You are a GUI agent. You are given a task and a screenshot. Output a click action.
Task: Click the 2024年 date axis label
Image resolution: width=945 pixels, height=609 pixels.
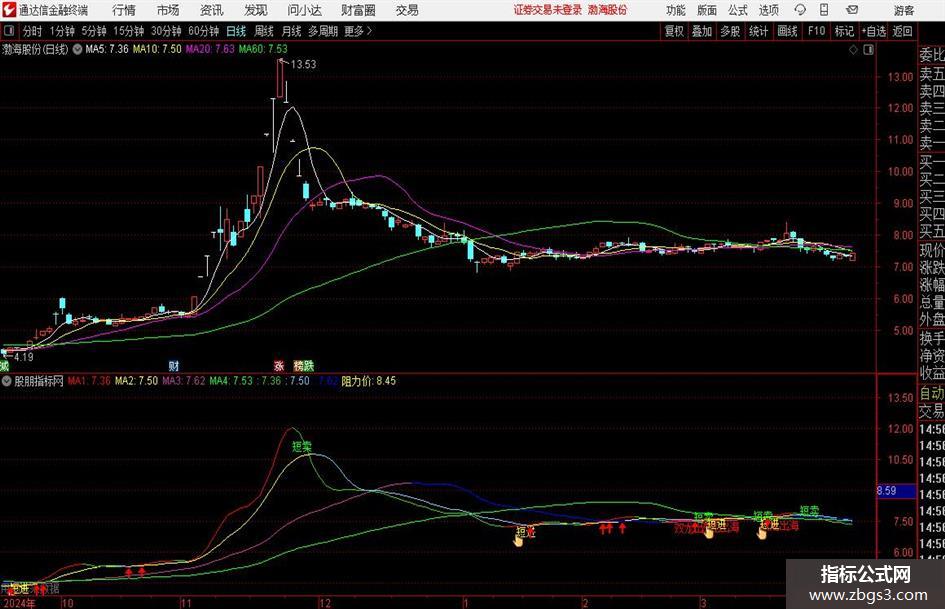point(19,603)
